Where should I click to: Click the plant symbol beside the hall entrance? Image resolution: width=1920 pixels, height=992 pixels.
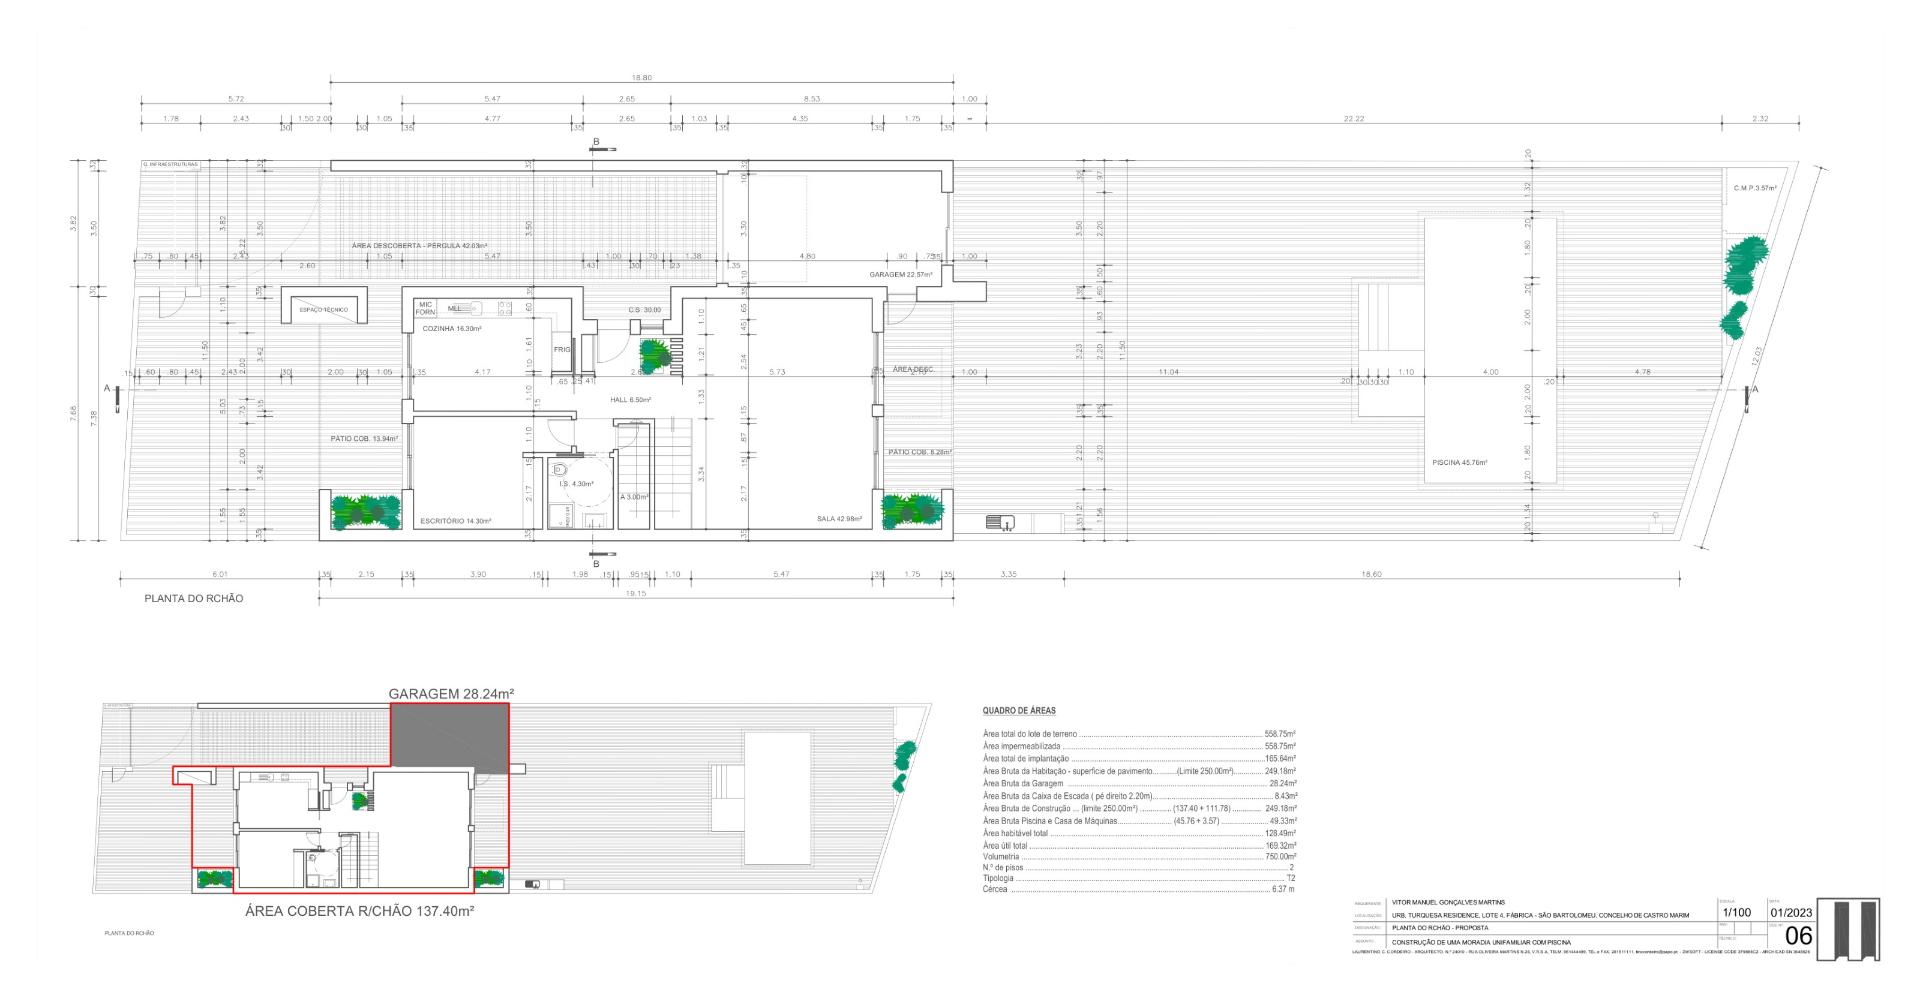coord(655,354)
